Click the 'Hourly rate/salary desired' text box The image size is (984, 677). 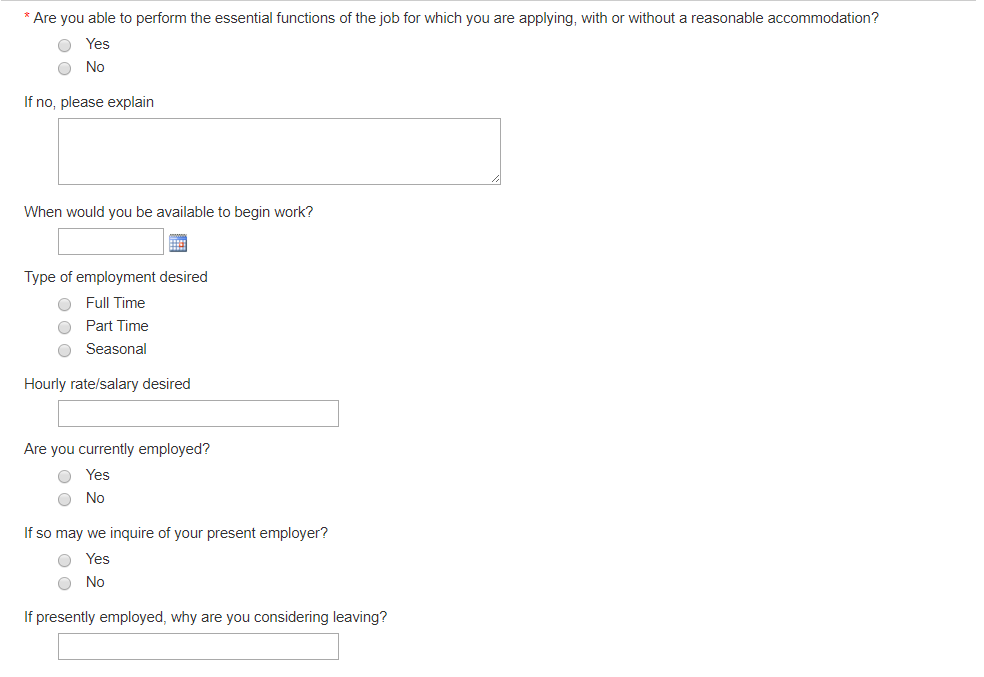point(197,413)
